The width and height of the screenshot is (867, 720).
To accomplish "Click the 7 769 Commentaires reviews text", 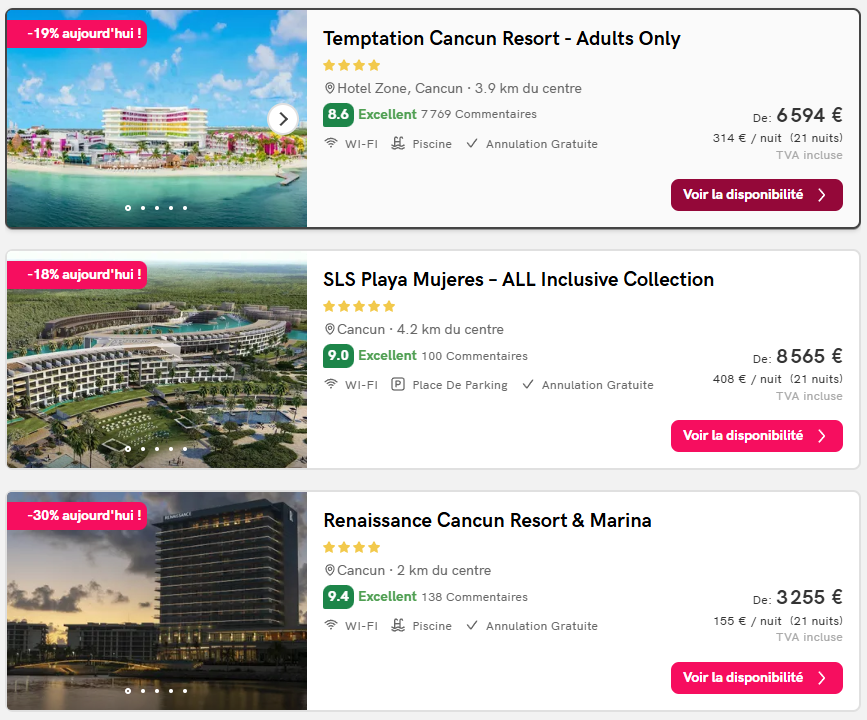I will (x=479, y=114).
